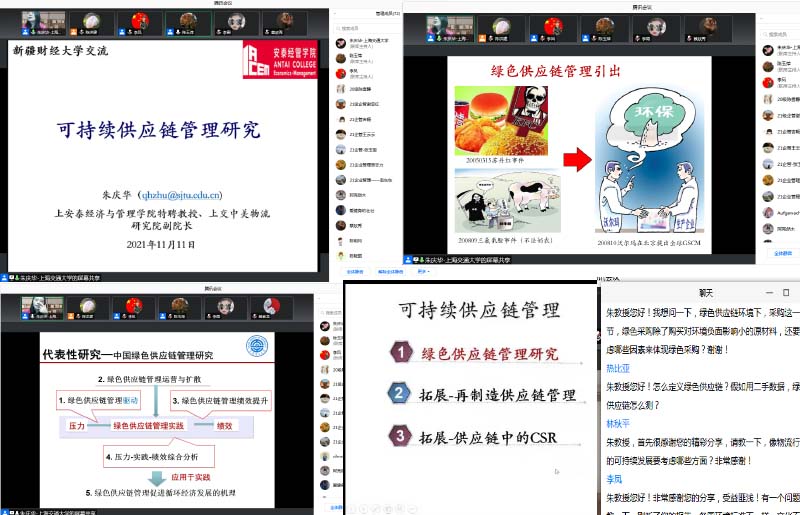Click the 绿色供应链管理实践 box in the diagram
The width and height of the screenshot is (800, 515).
148,426
